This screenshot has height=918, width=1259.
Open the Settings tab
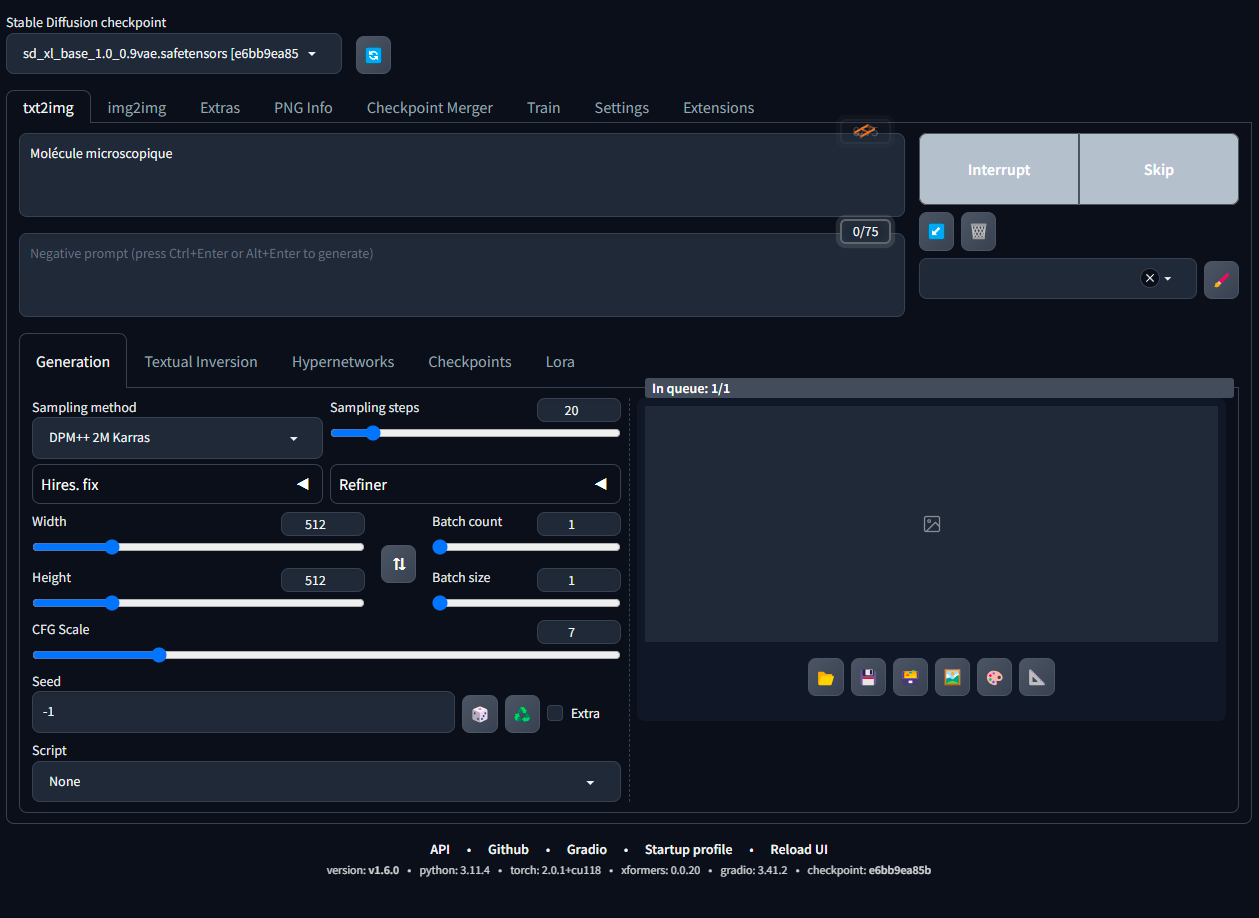(x=622, y=108)
